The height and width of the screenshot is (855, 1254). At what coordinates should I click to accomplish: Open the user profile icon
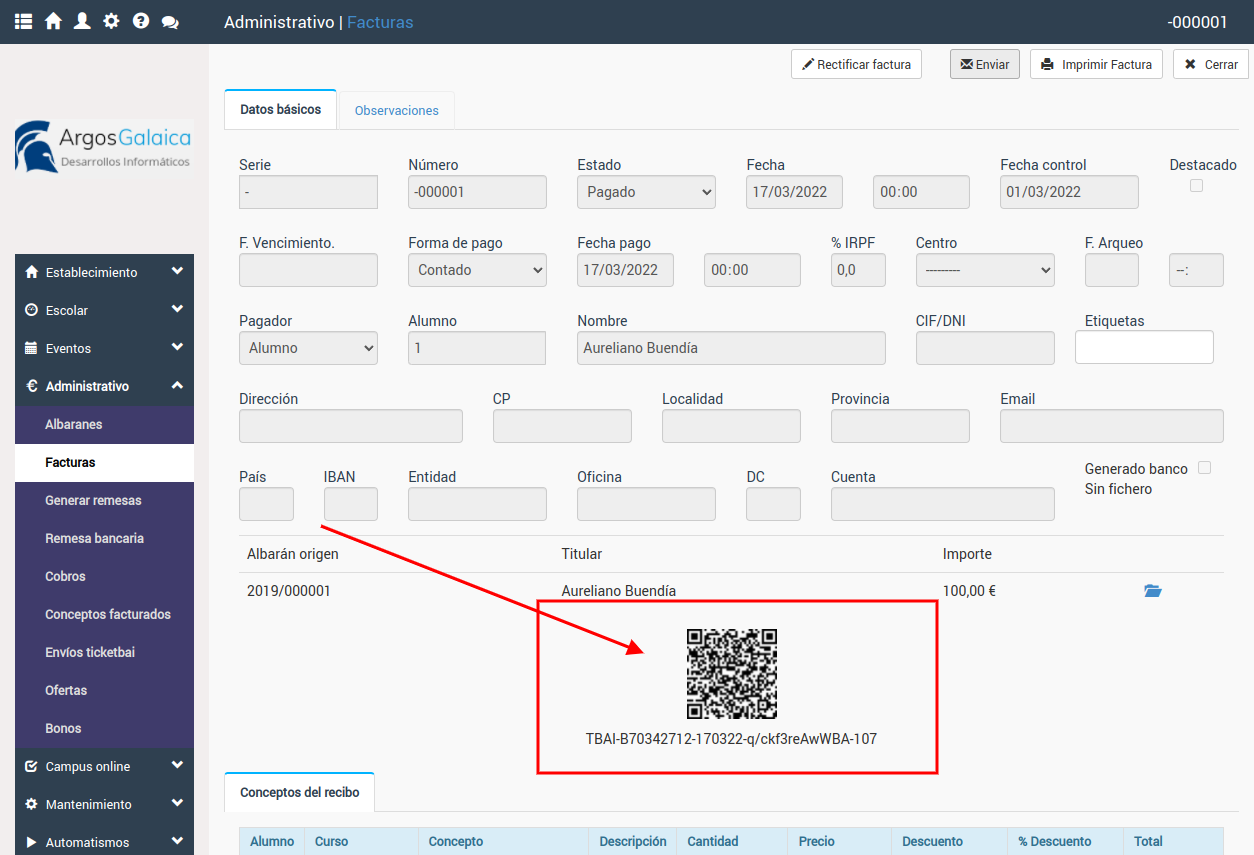(x=82, y=21)
